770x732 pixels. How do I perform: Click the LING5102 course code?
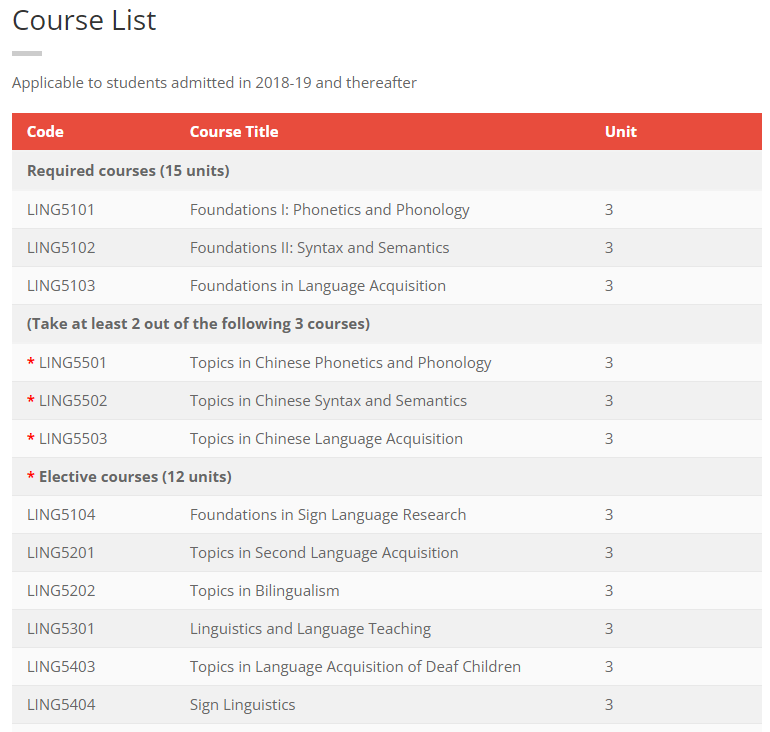coord(61,248)
